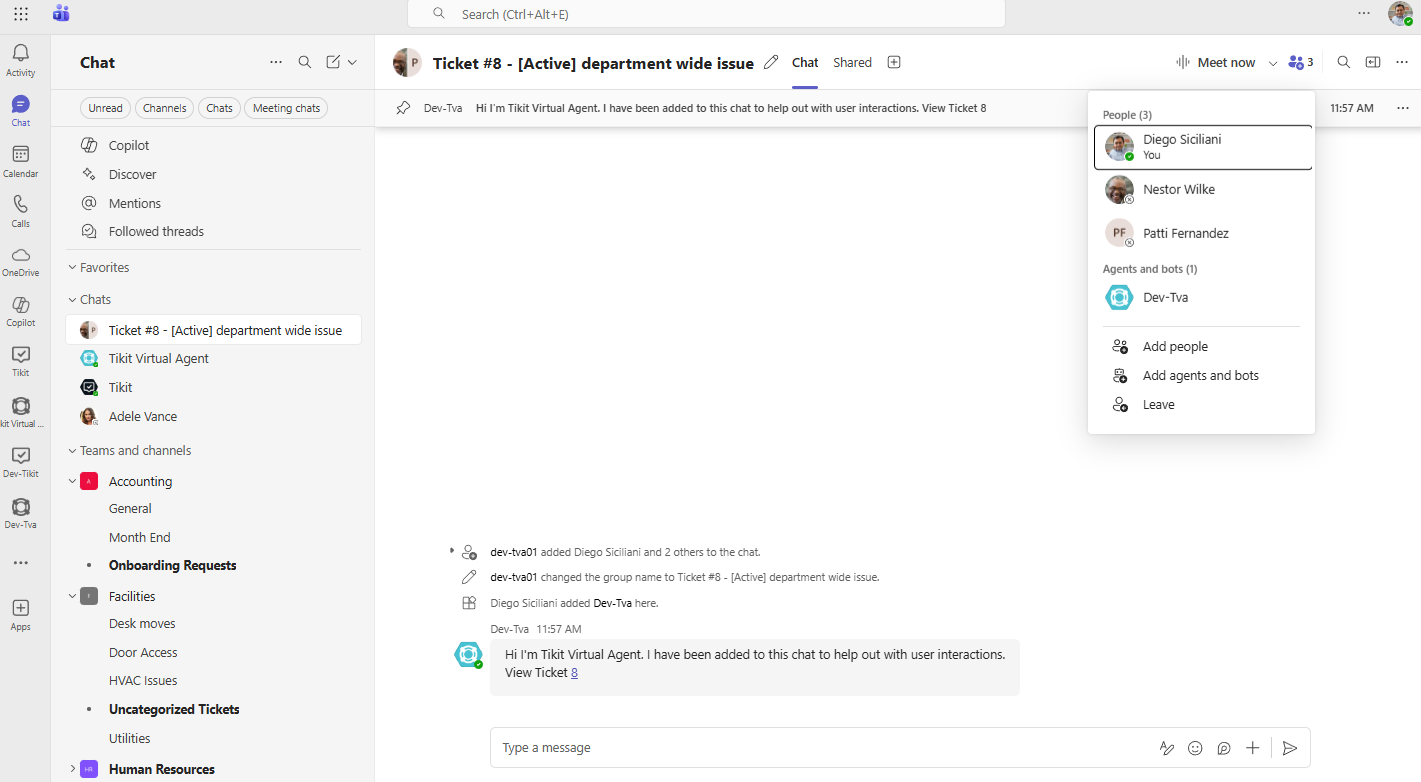1421x782 pixels.
Task: Toggle the Meeting chats filter chip
Action: tap(286, 108)
